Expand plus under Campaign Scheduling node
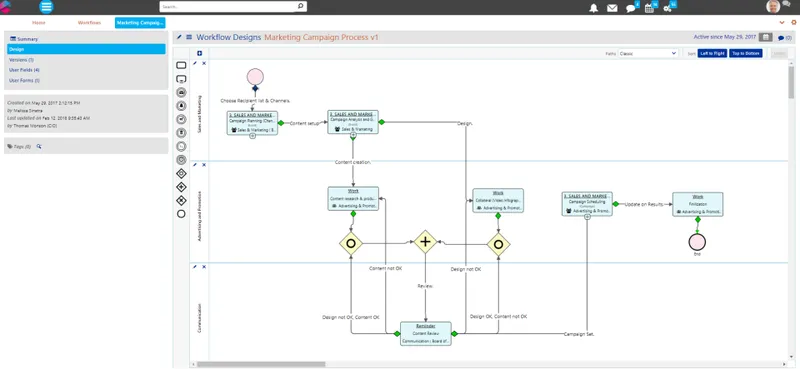 coord(587,217)
